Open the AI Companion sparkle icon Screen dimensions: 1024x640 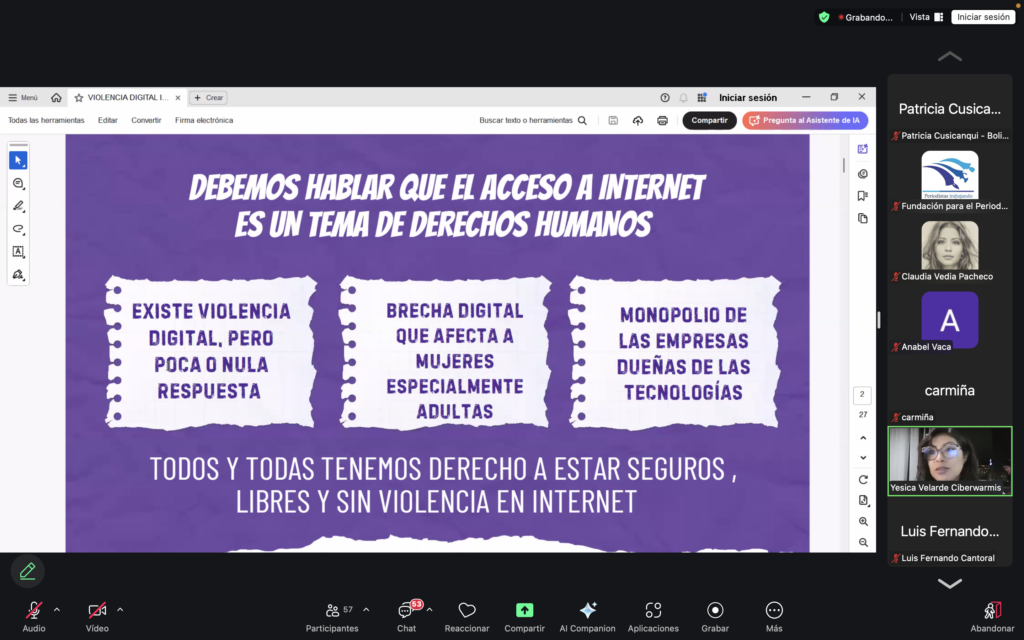[x=587, y=610]
